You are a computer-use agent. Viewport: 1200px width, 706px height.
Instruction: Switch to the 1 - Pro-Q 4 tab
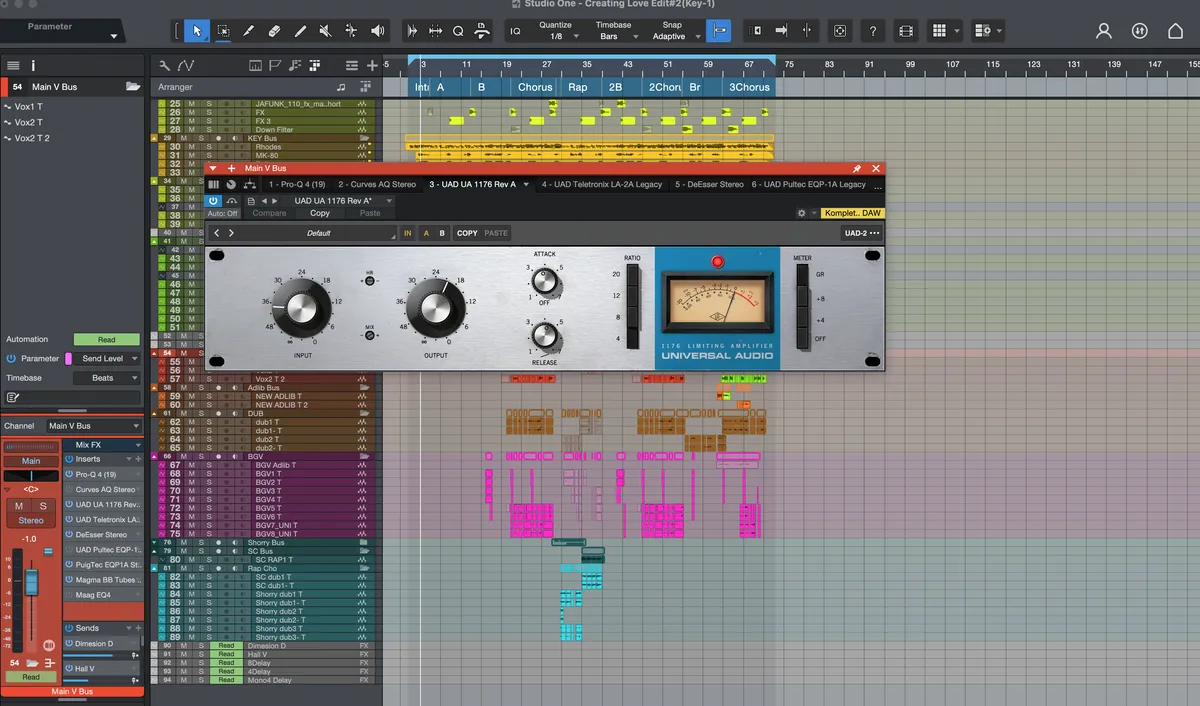(x=296, y=184)
